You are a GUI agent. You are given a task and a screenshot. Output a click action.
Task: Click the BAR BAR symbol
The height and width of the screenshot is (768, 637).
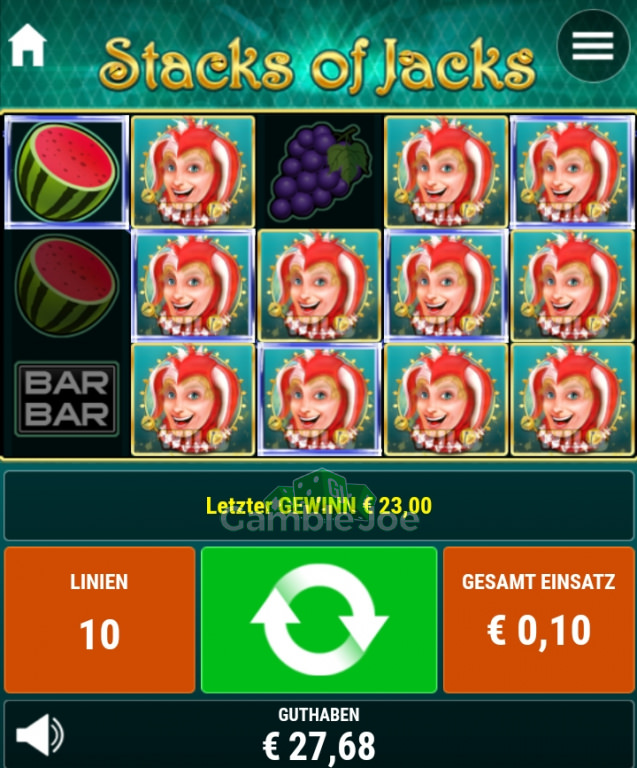point(67,399)
